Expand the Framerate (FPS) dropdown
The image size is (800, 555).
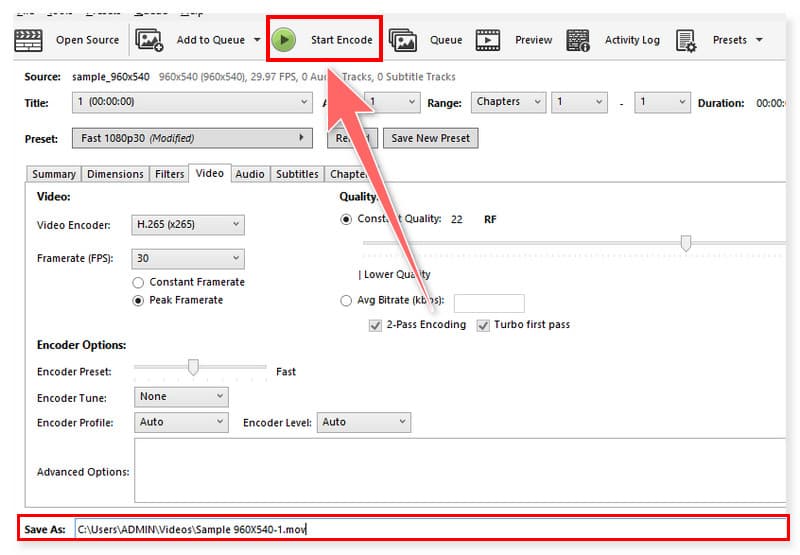[187, 258]
